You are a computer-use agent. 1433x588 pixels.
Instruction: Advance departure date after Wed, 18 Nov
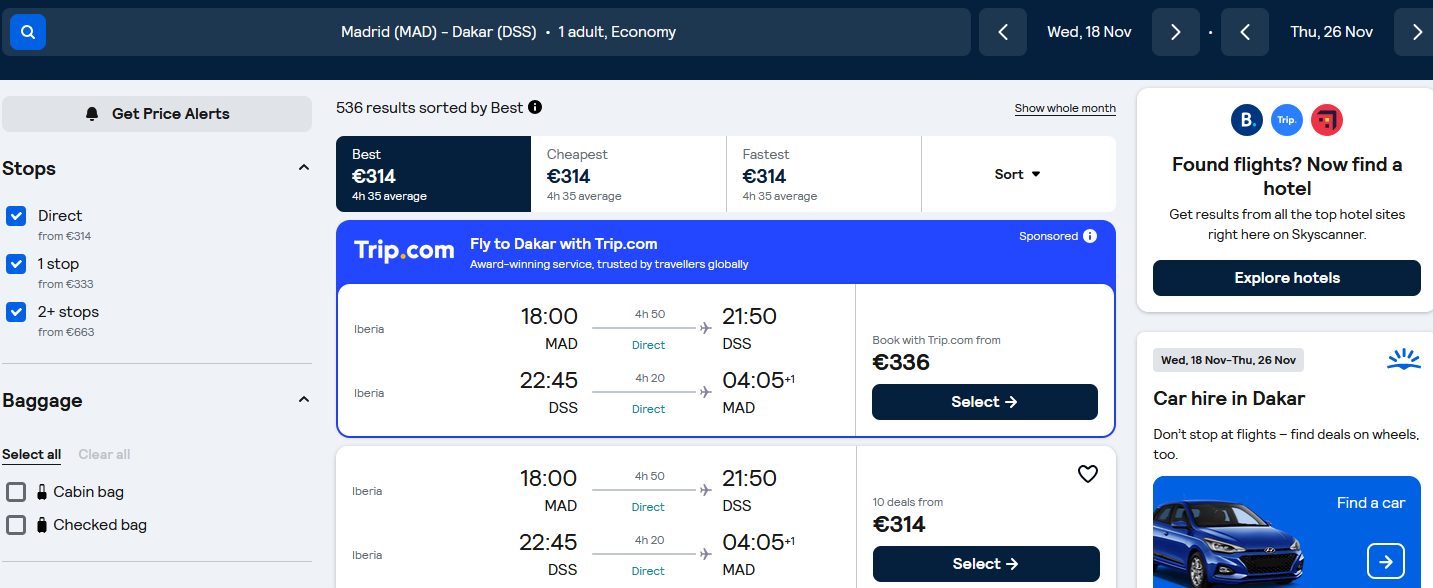coord(1176,32)
